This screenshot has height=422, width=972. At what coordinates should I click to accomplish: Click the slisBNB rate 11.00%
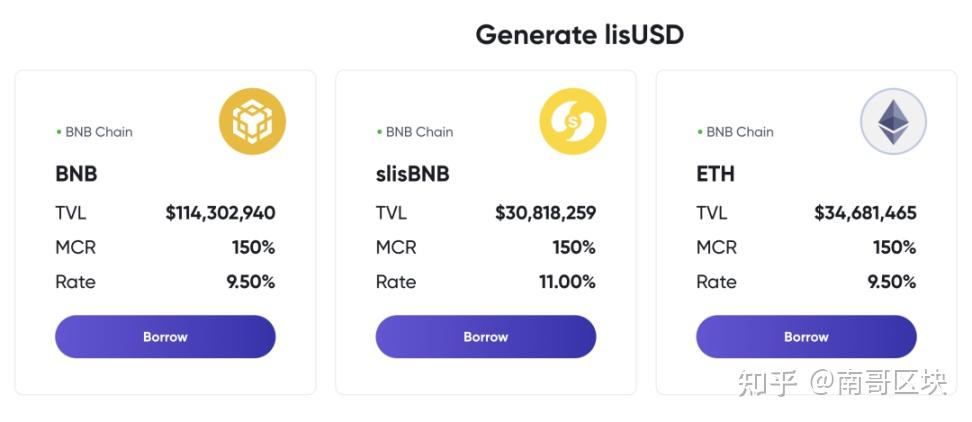(567, 283)
